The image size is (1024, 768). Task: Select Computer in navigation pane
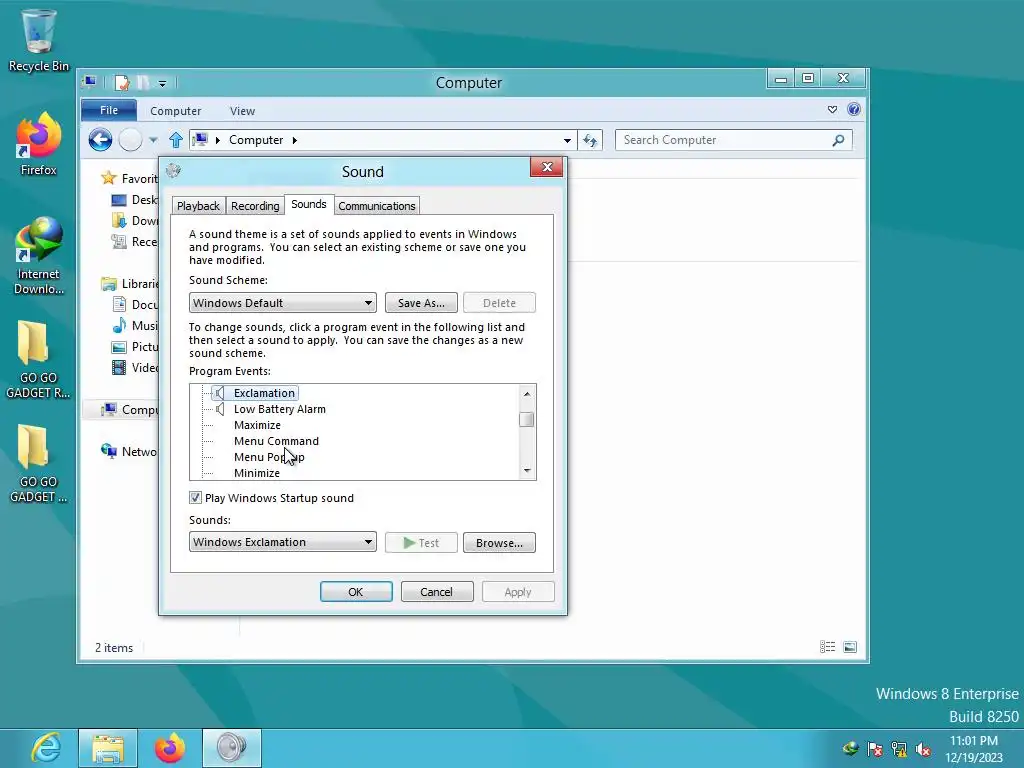[x=129, y=409]
